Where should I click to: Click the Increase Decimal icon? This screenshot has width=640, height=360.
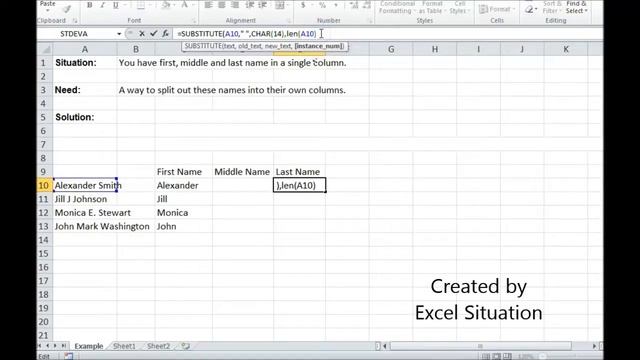coord(354,5)
